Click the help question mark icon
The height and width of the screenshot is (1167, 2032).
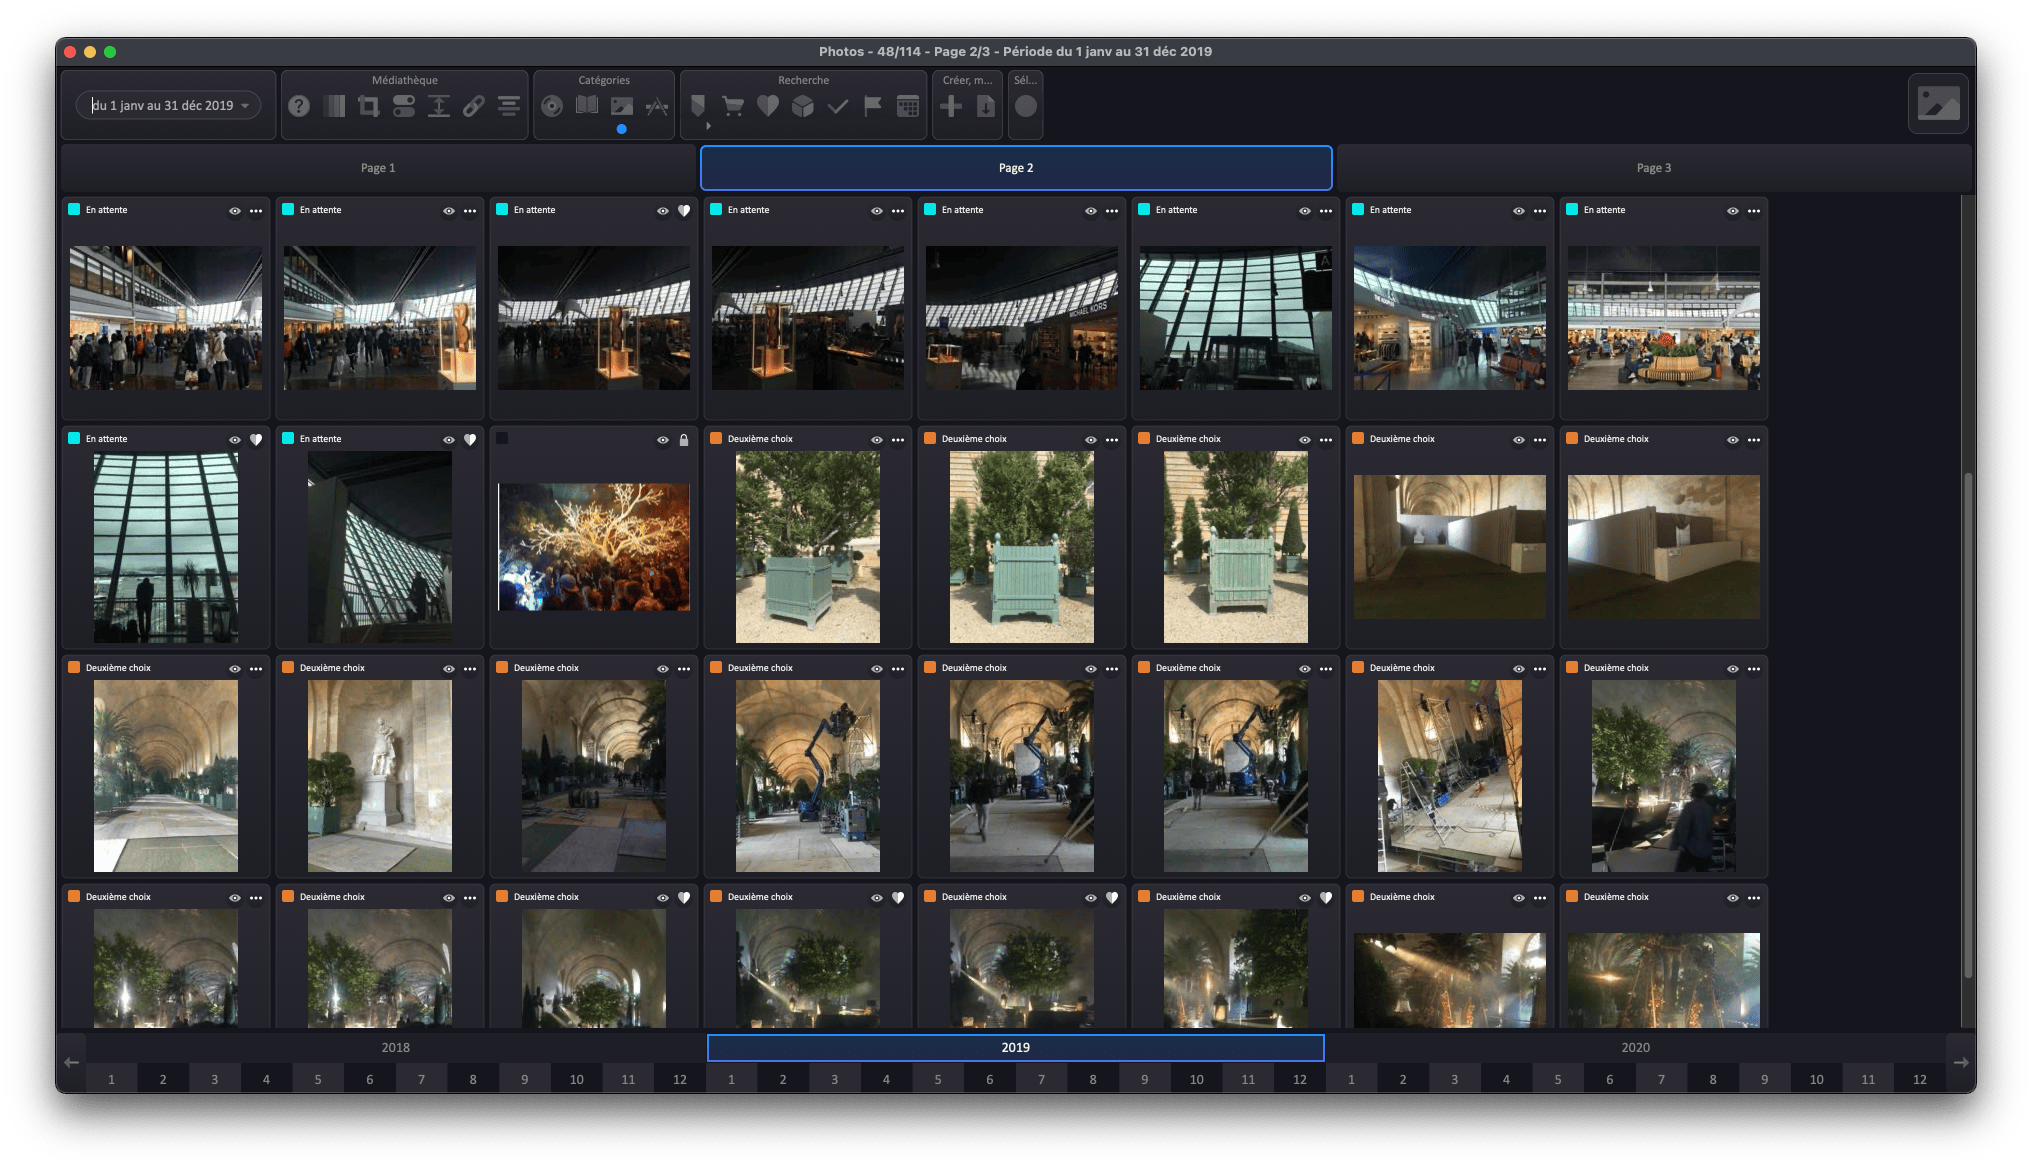click(x=298, y=106)
